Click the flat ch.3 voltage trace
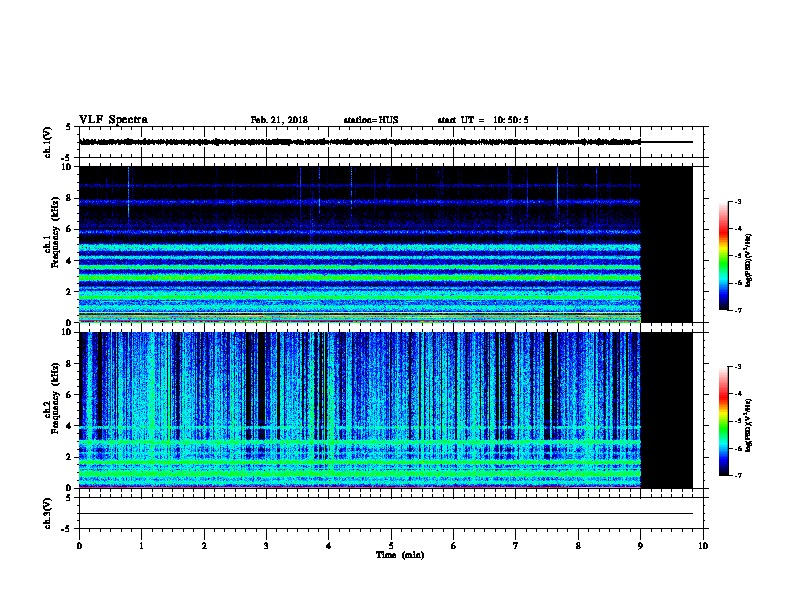This screenshot has width=792, height=612. click(x=385, y=514)
